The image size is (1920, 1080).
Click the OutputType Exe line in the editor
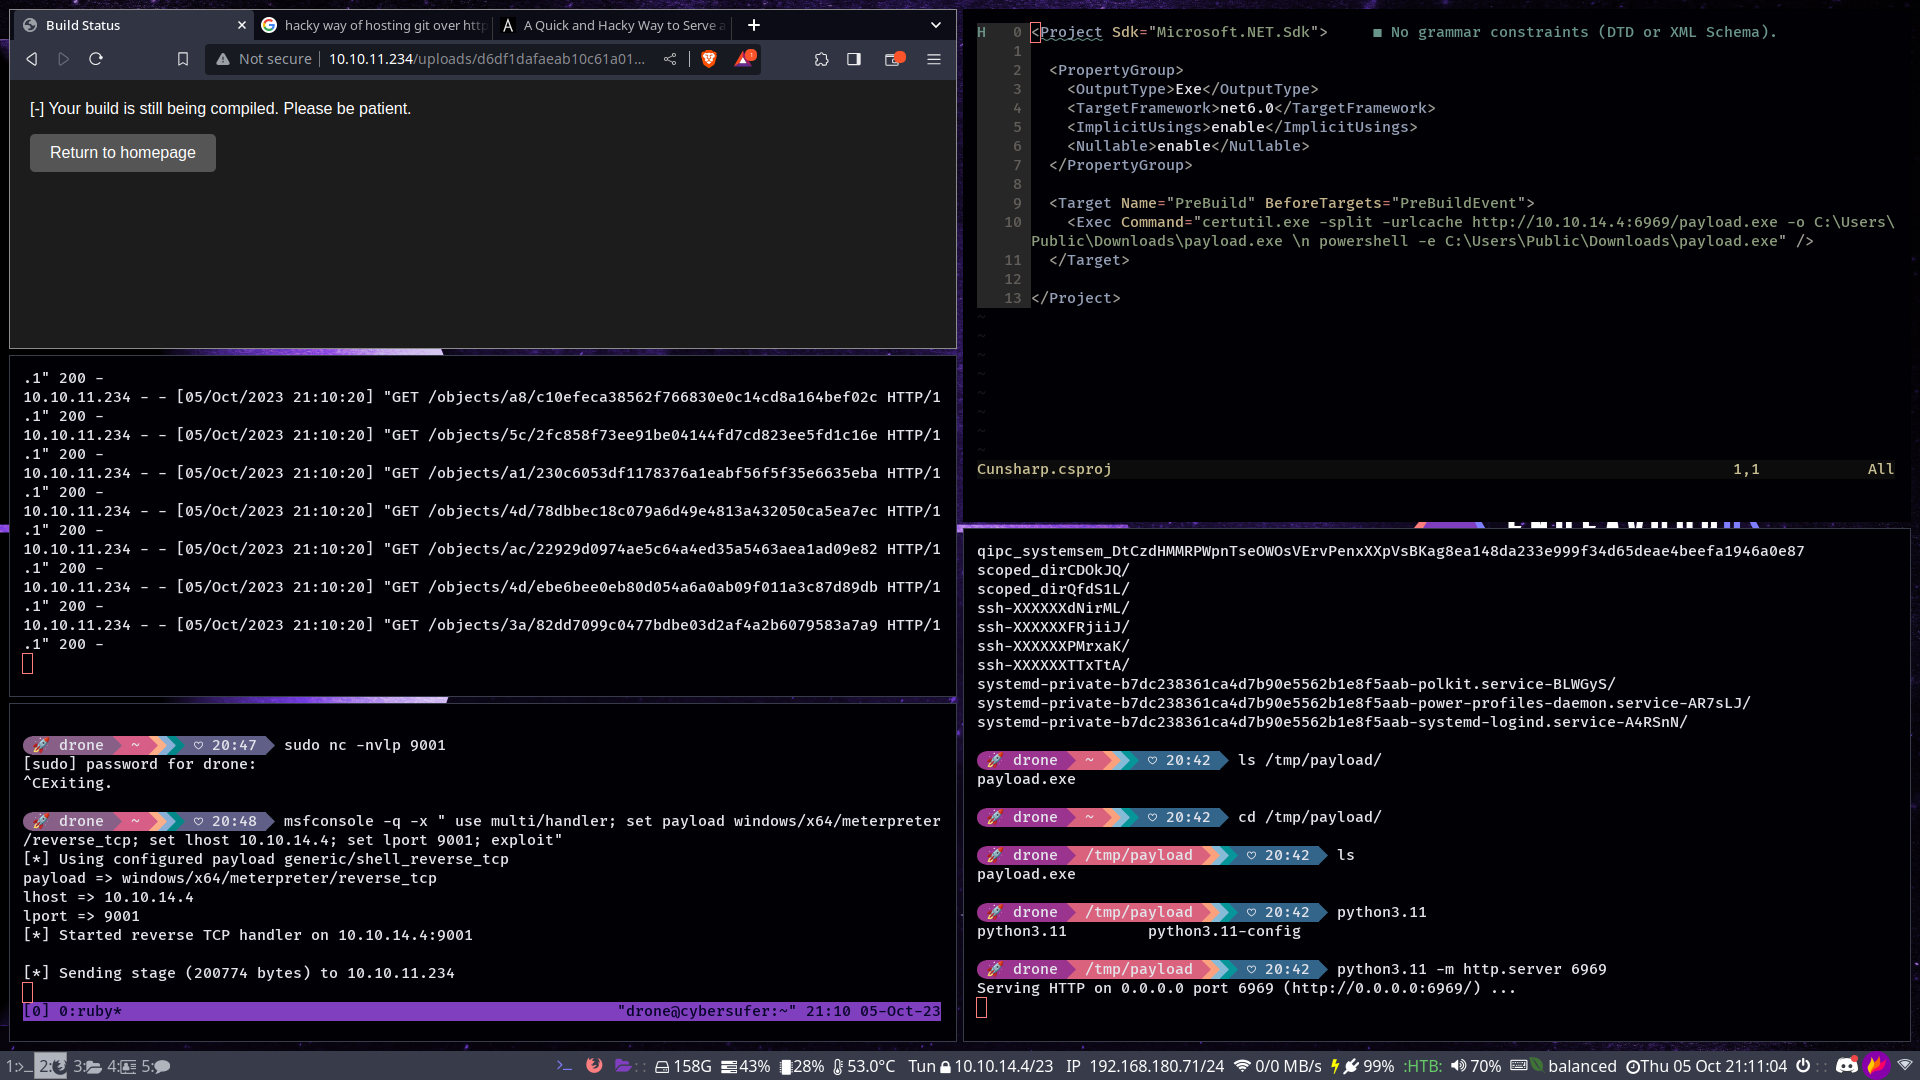[x=1193, y=89]
